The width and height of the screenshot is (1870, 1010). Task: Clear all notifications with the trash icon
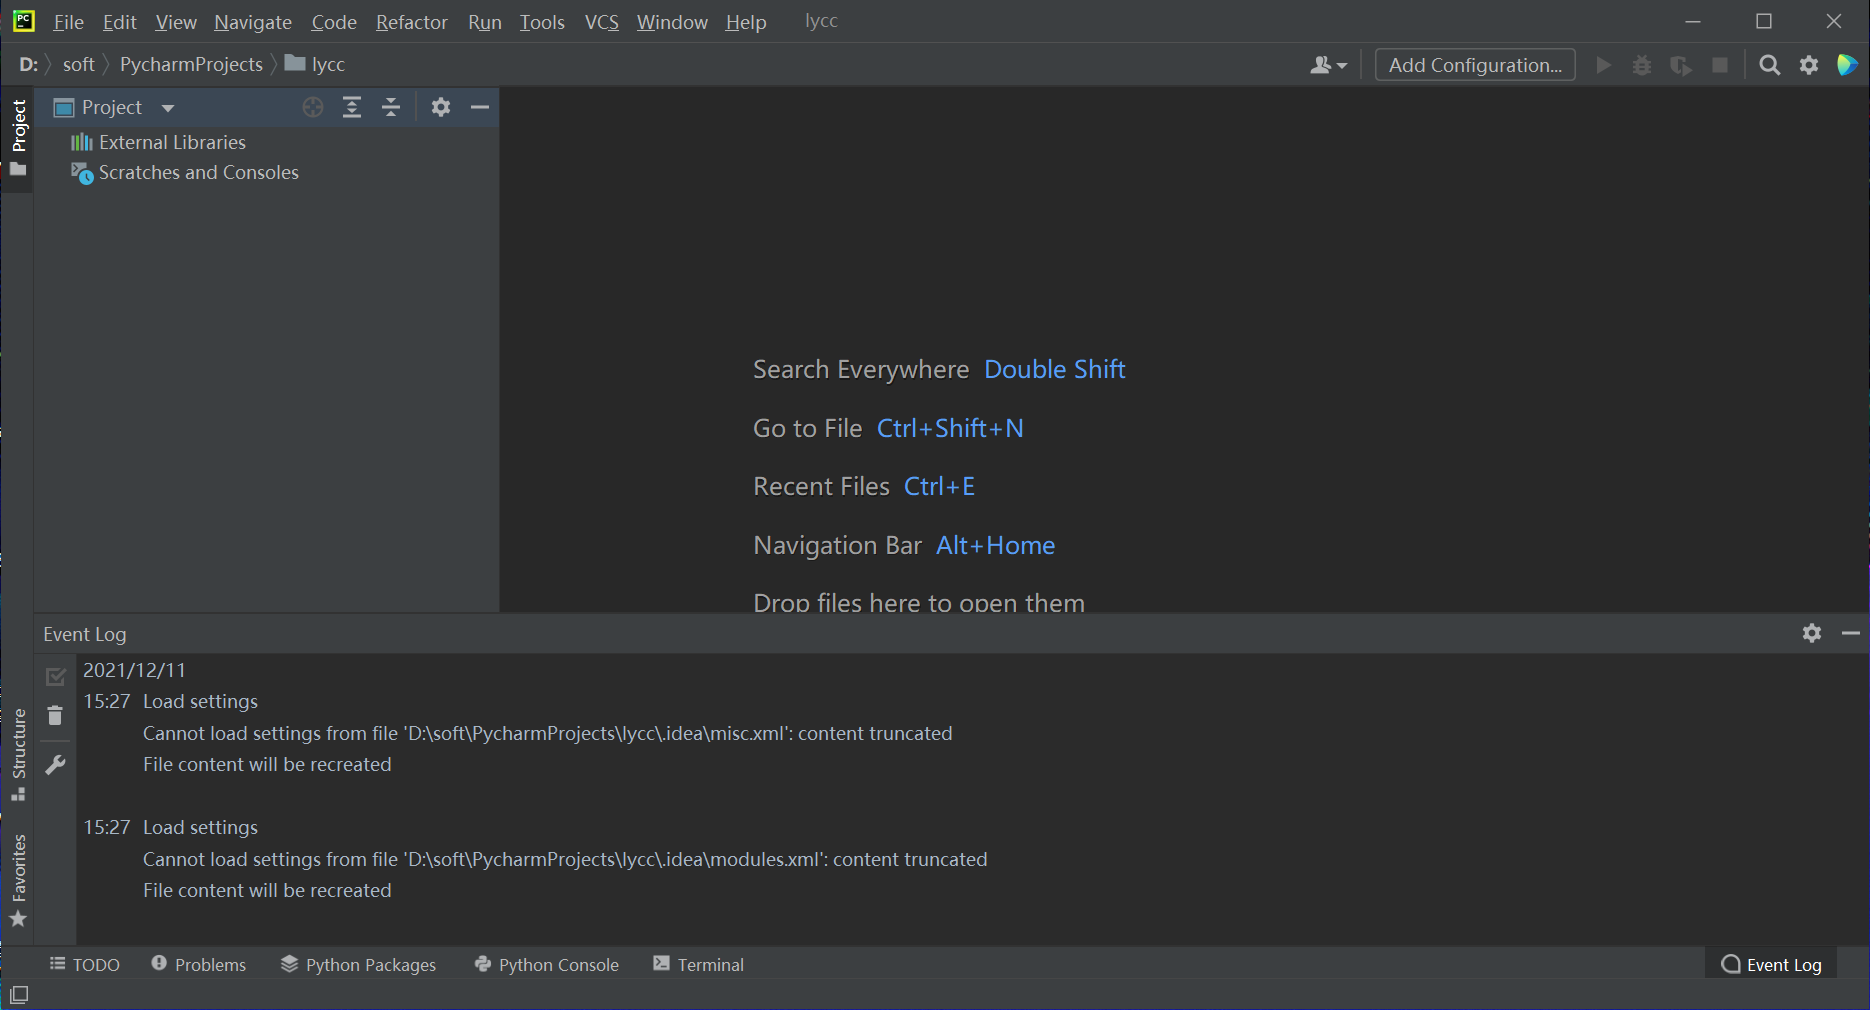(55, 716)
